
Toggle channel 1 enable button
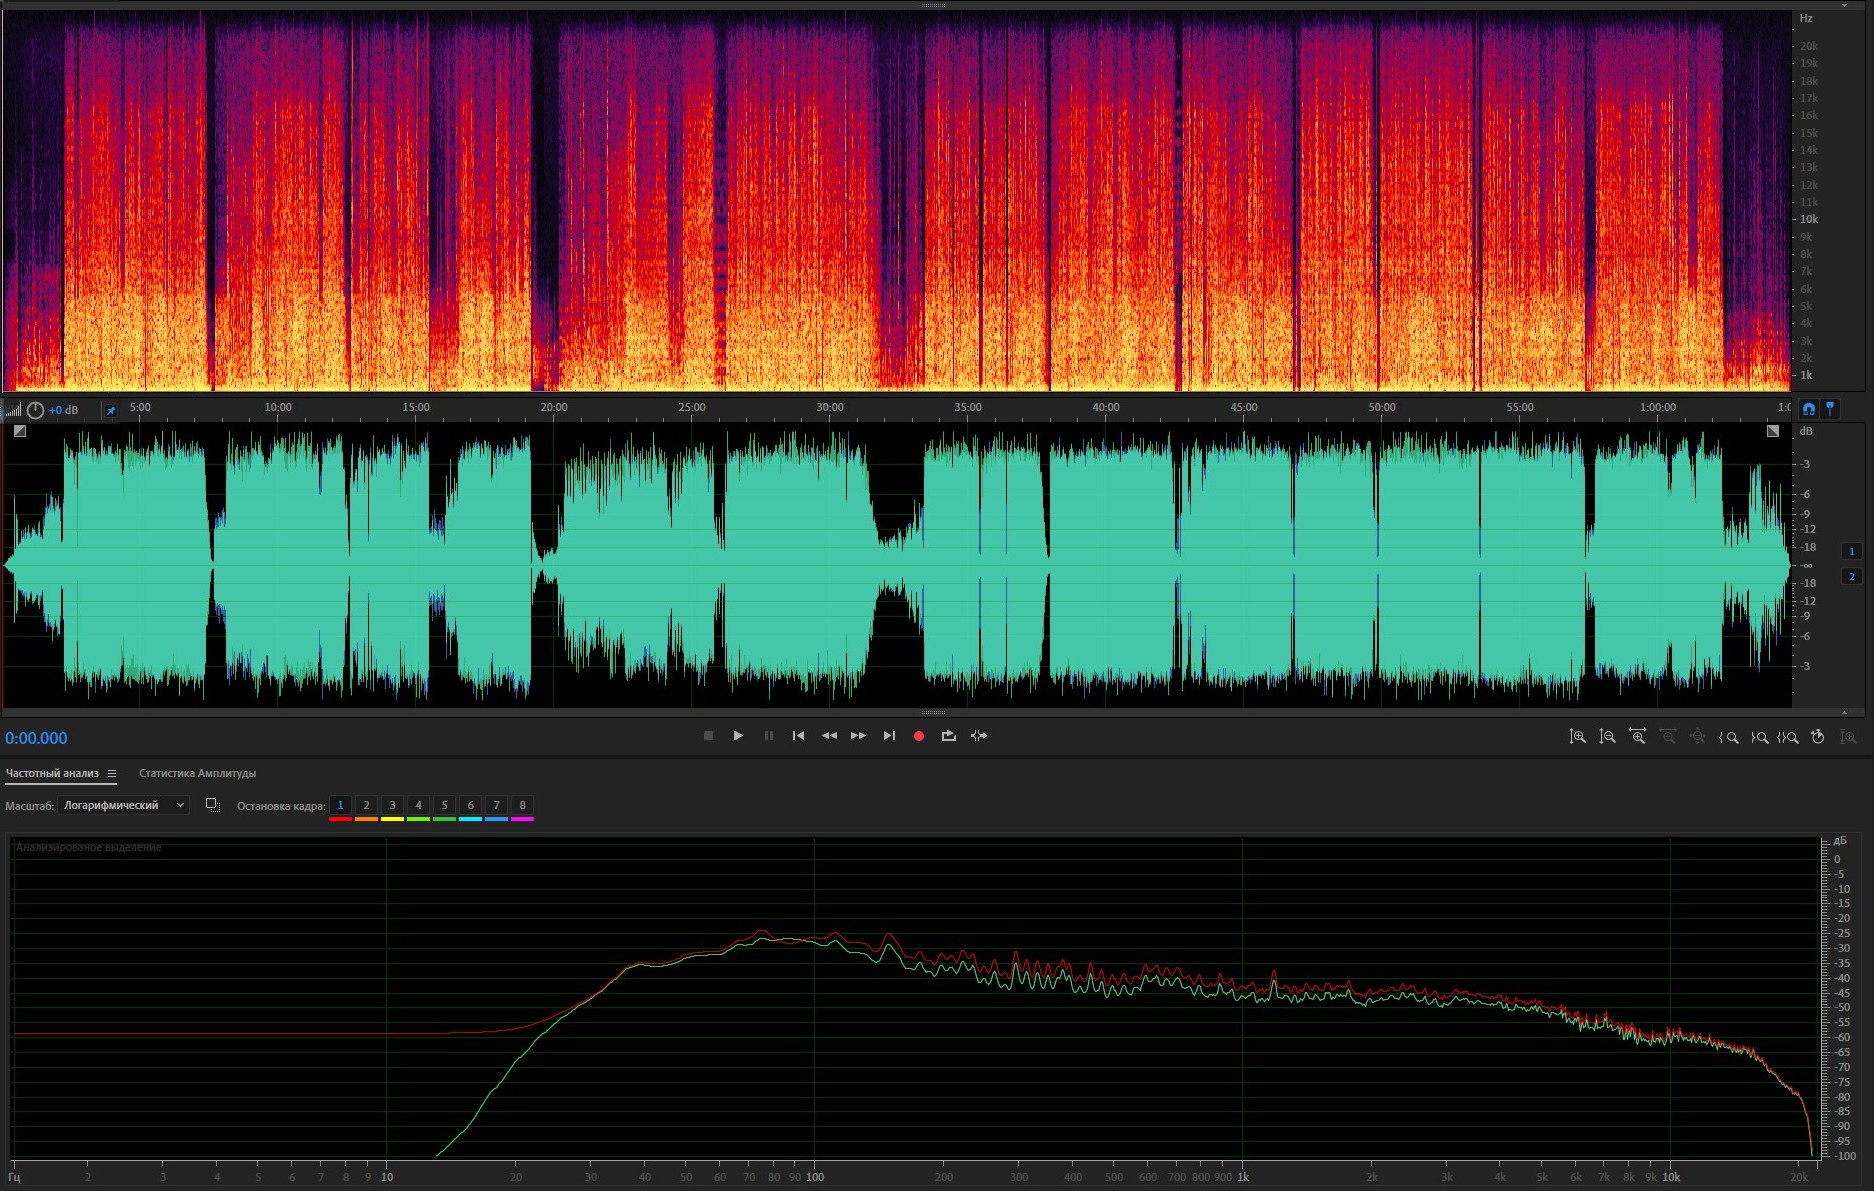1851,551
